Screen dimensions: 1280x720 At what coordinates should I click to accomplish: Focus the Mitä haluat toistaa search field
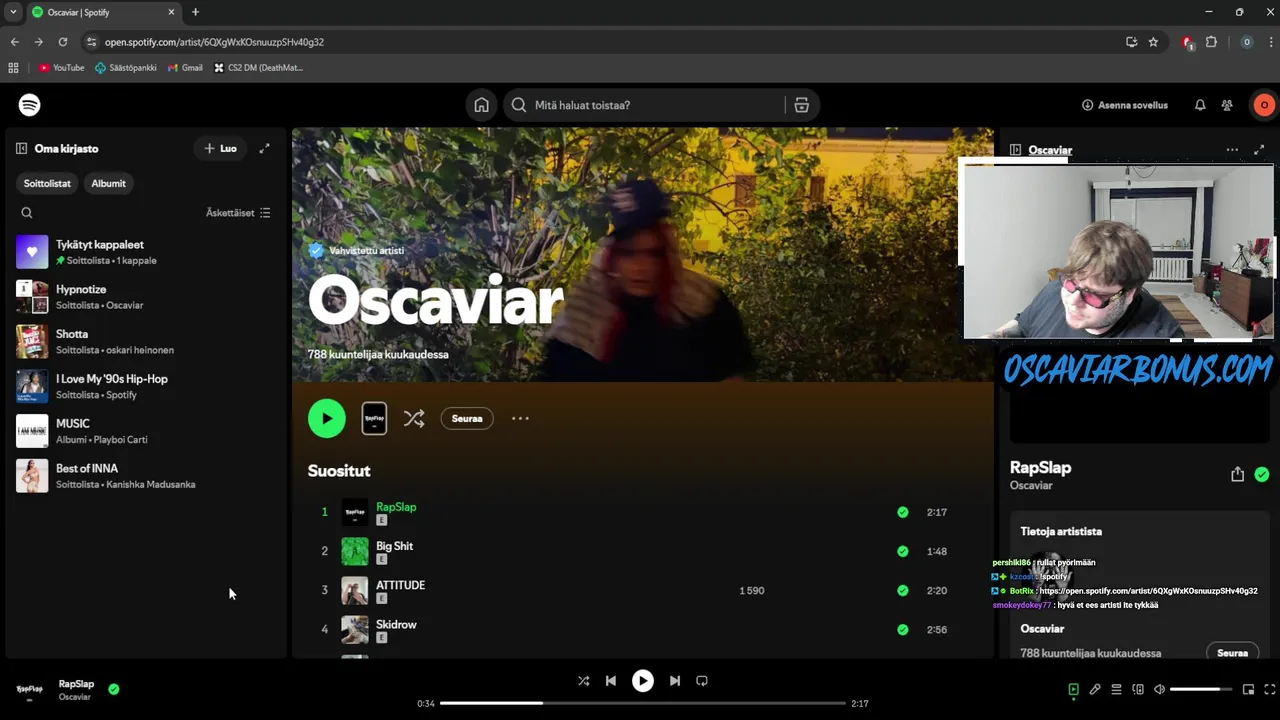tap(645, 105)
